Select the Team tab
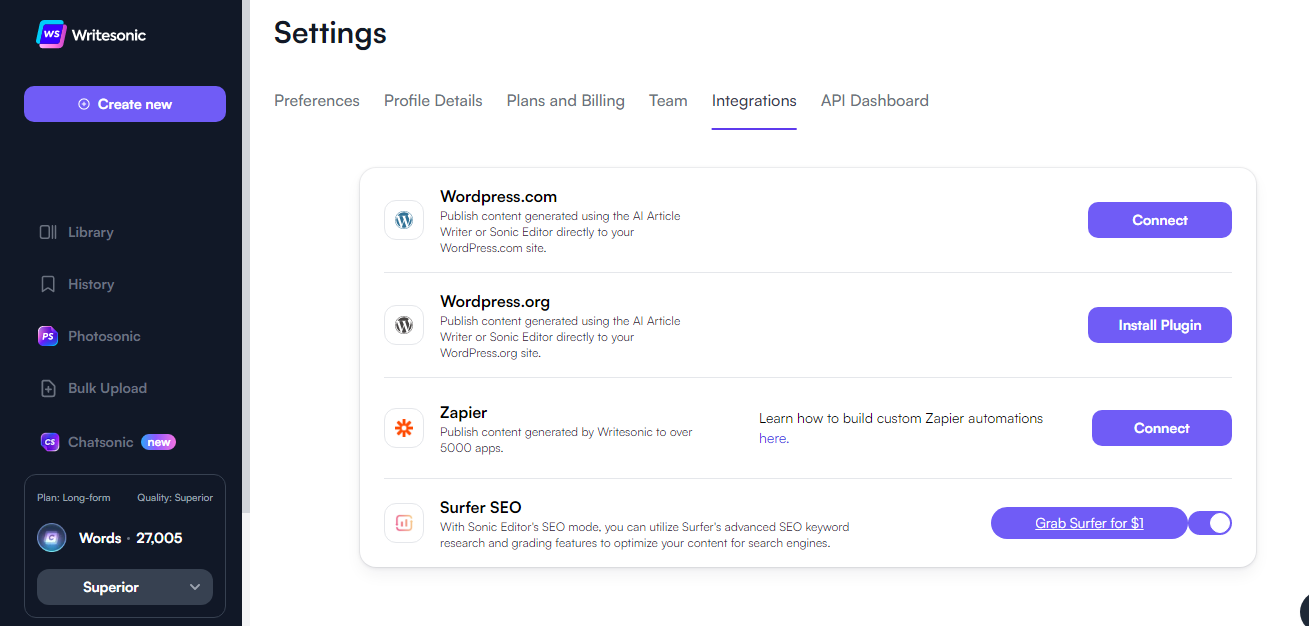Screen dimensions: 1309x626 [668, 100]
